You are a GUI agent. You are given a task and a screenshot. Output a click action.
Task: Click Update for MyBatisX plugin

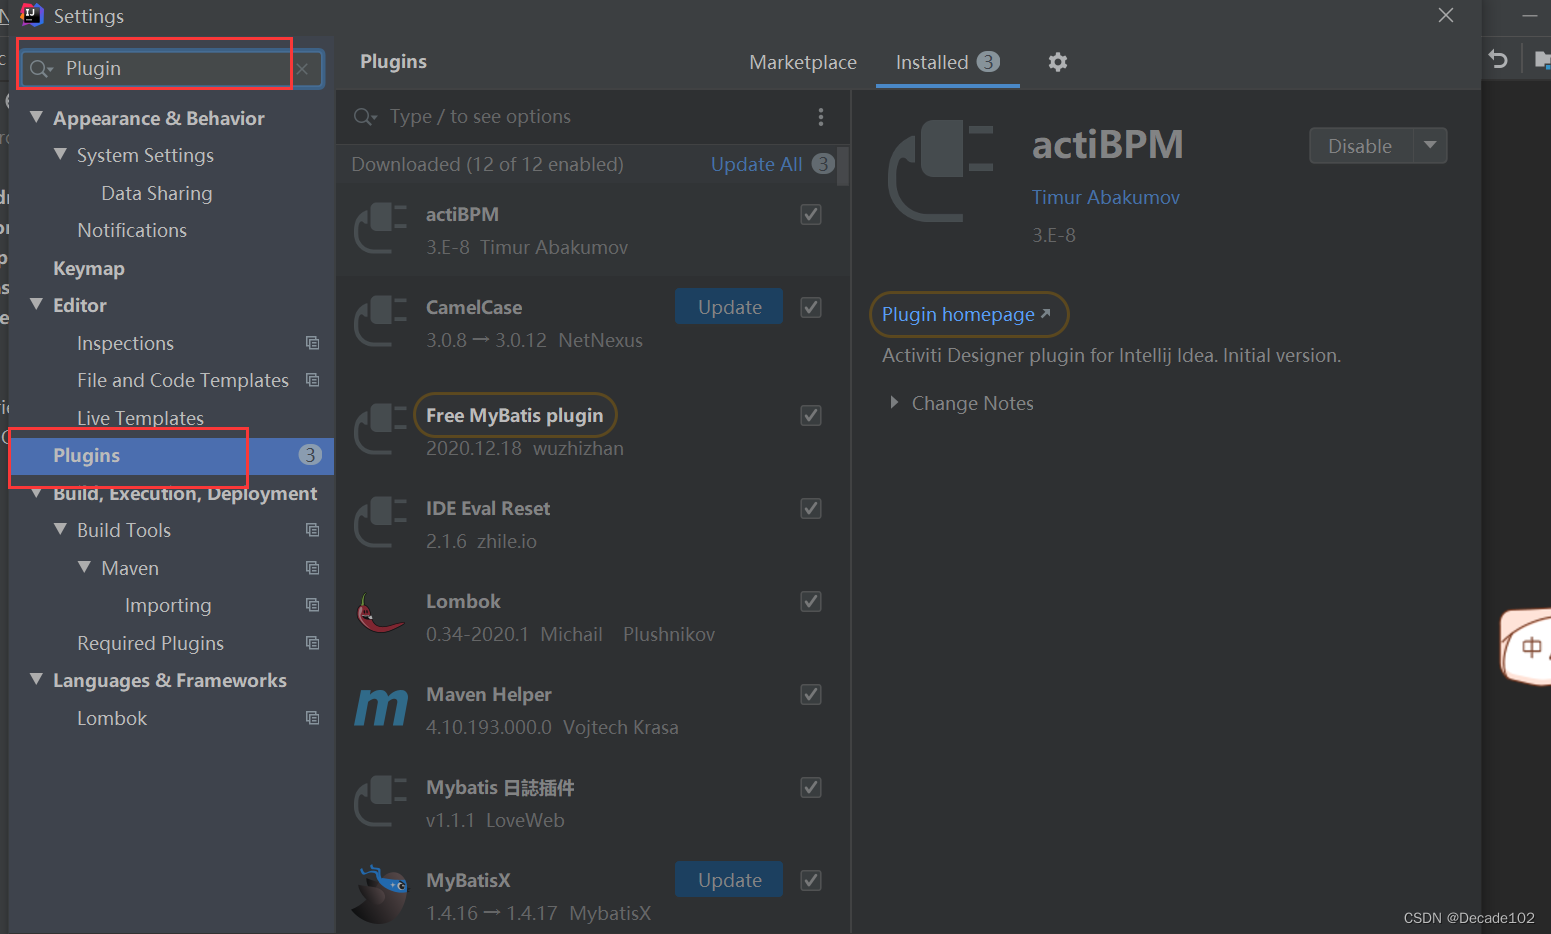pos(729,880)
